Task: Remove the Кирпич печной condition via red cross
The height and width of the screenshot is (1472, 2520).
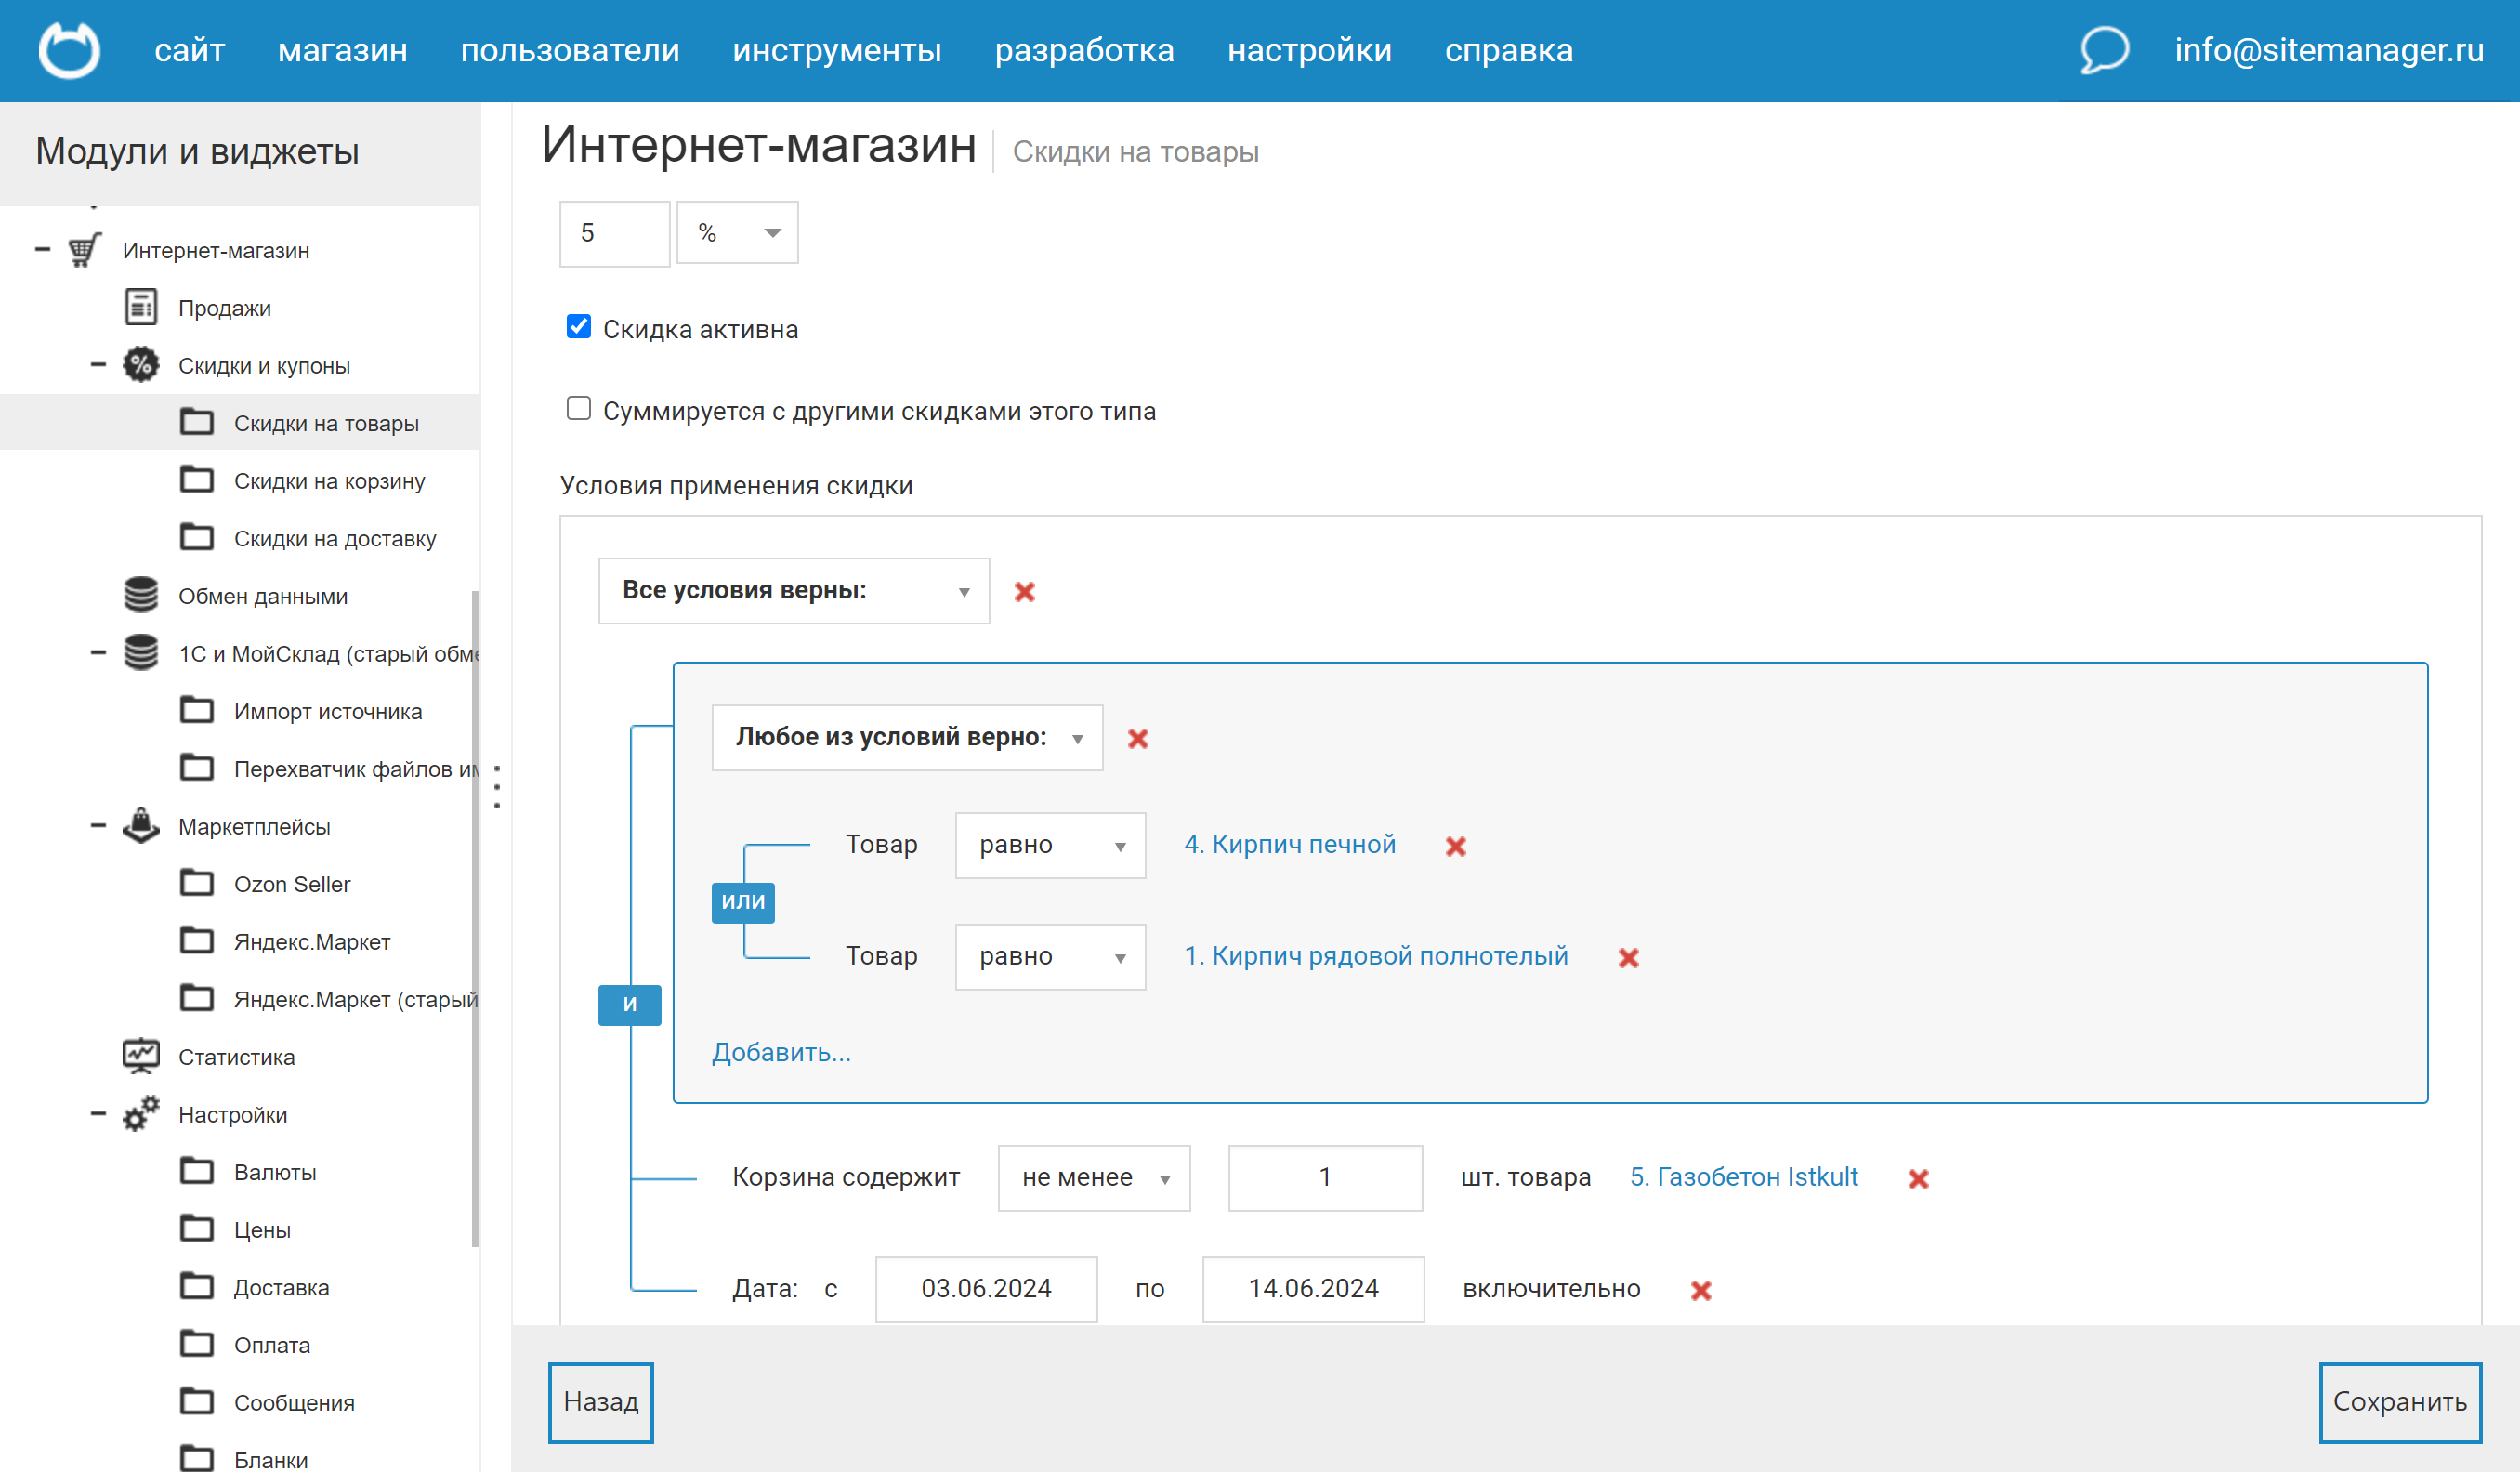Action: pyautogui.click(x=1457, y=845)
